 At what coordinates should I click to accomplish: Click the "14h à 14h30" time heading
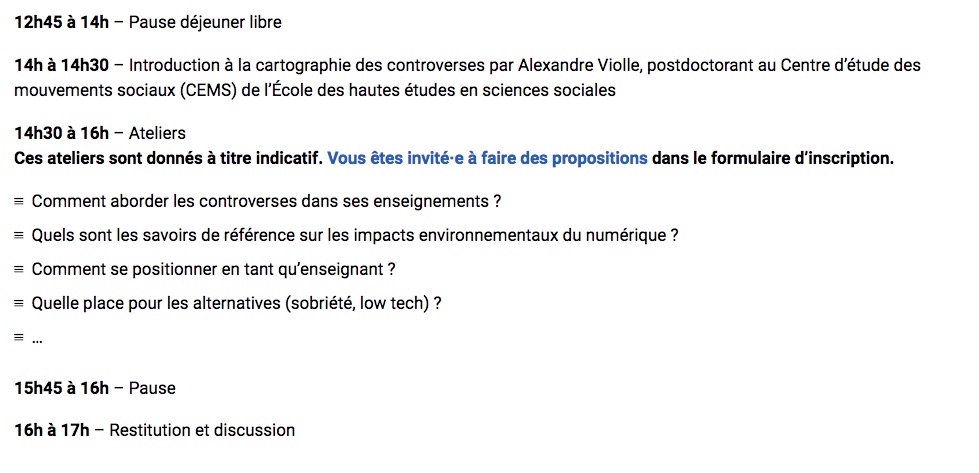[62, 65]
